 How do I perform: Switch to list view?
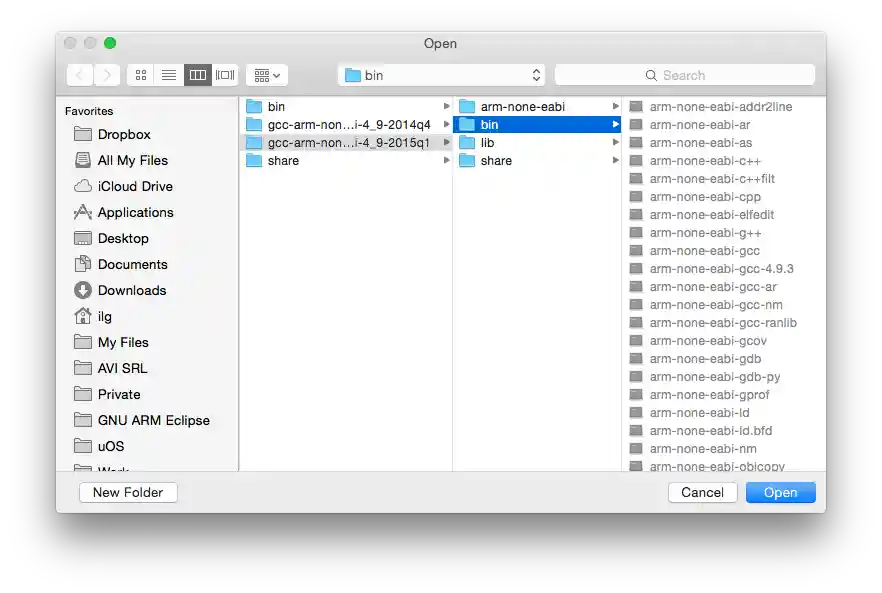[168, 74]
